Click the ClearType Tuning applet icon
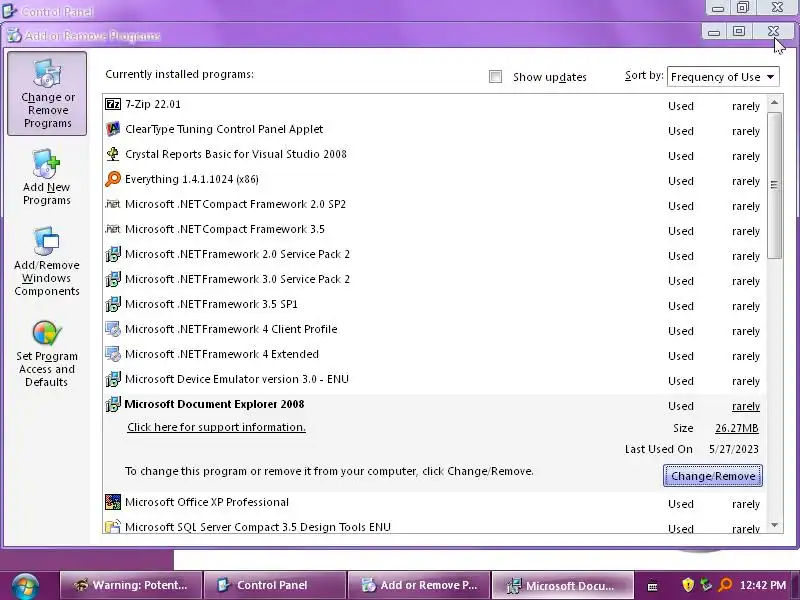Image resolution: width=800 pixels, height=600 pixels. 113,129
